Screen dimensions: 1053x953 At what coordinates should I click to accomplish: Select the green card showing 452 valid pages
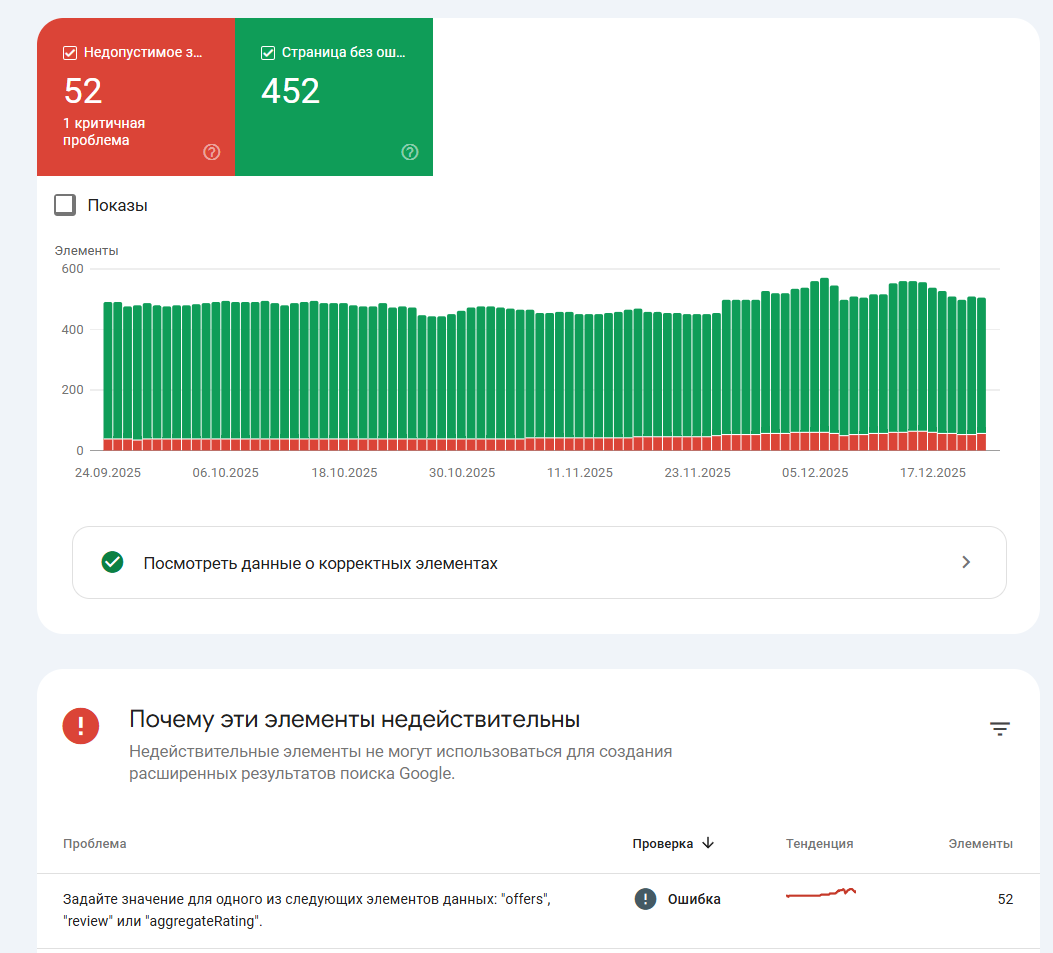pos(334,97)
